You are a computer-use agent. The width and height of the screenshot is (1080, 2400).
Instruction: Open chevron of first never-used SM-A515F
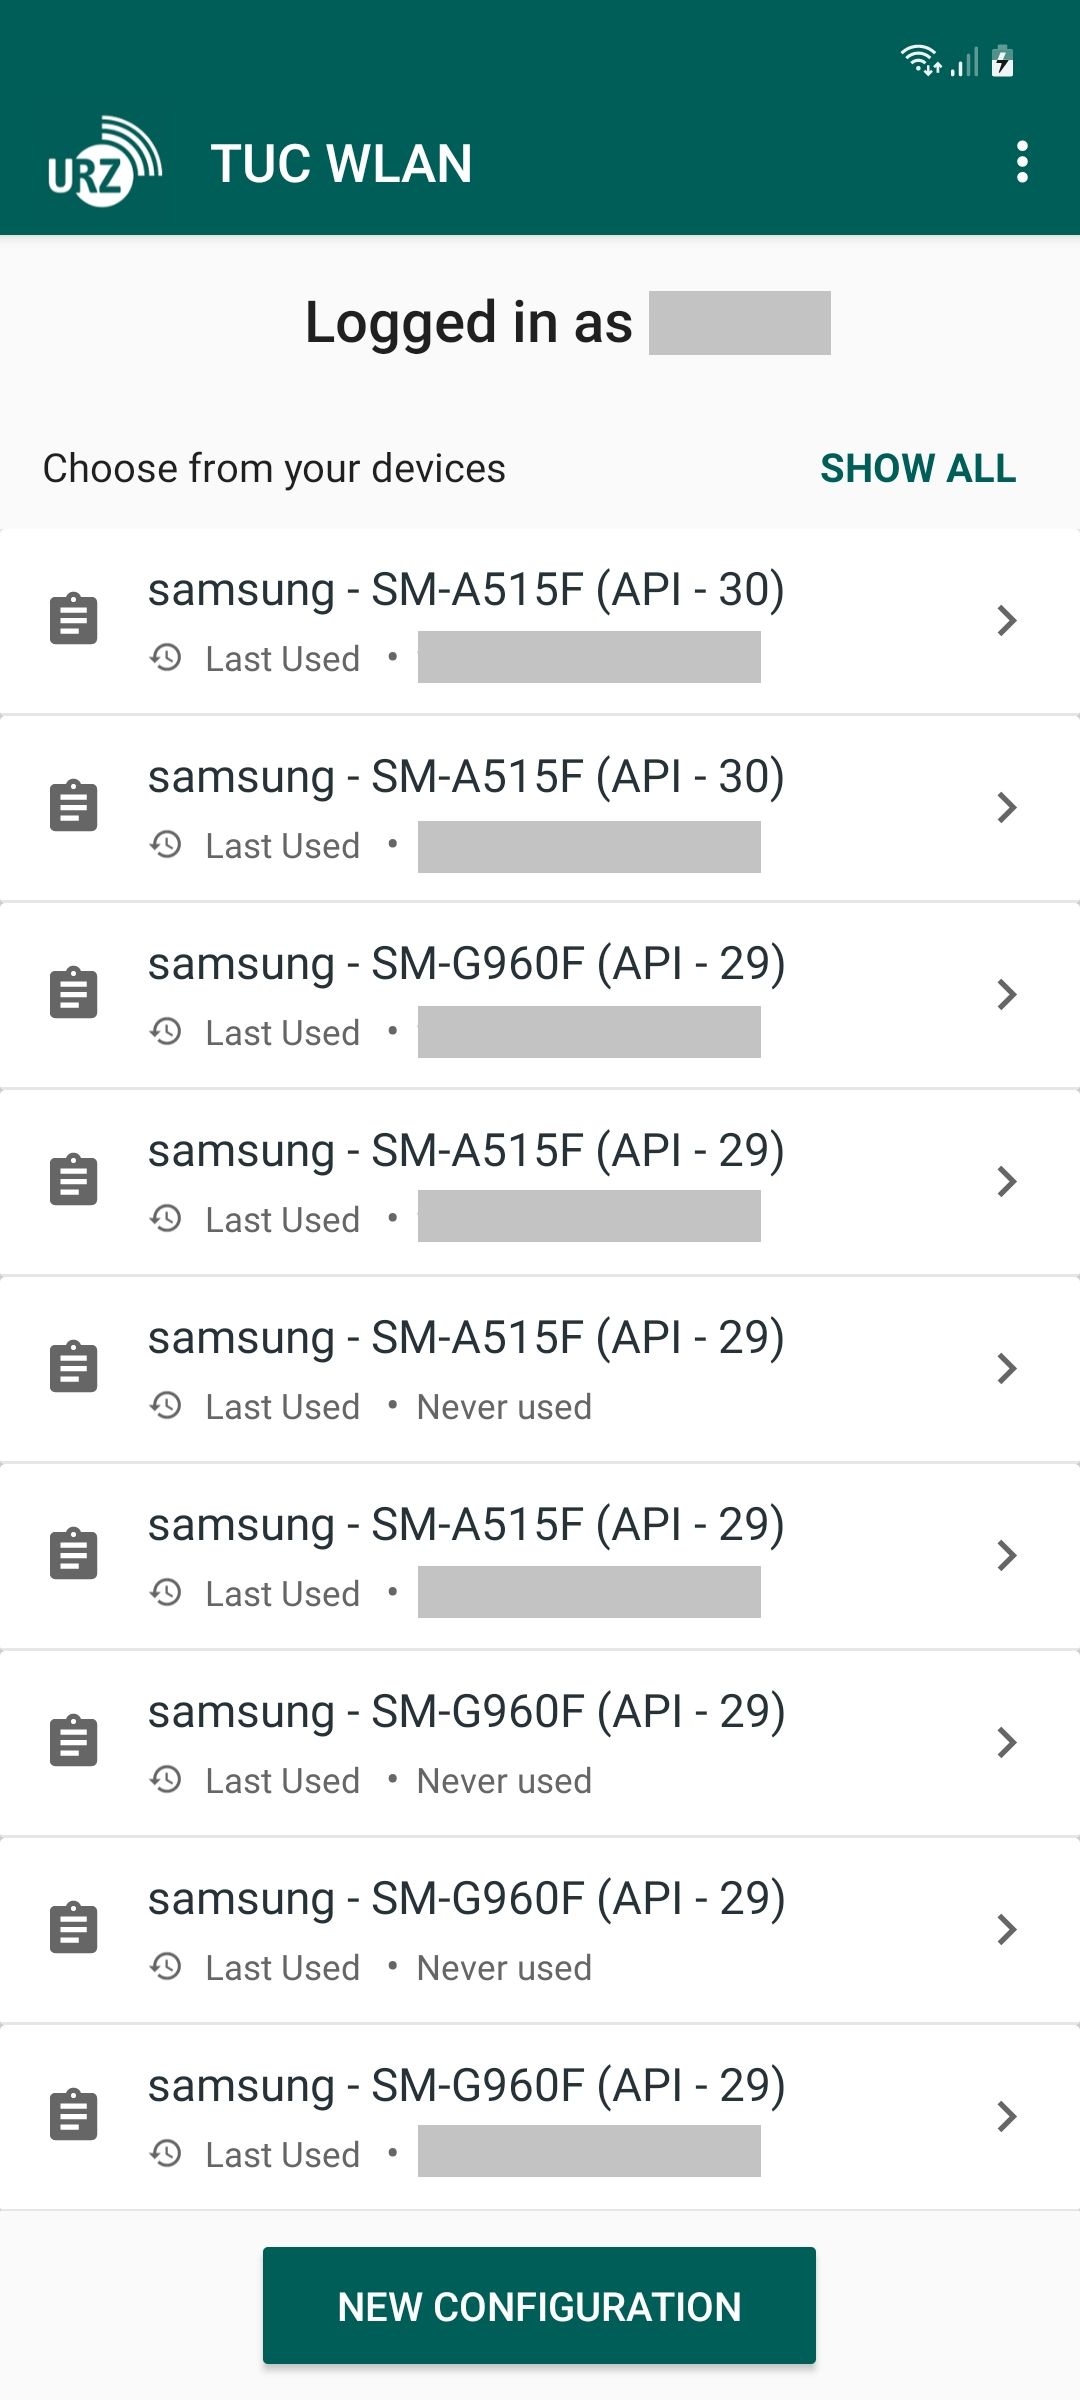pyautogui.click(x=1006, y=1368)
